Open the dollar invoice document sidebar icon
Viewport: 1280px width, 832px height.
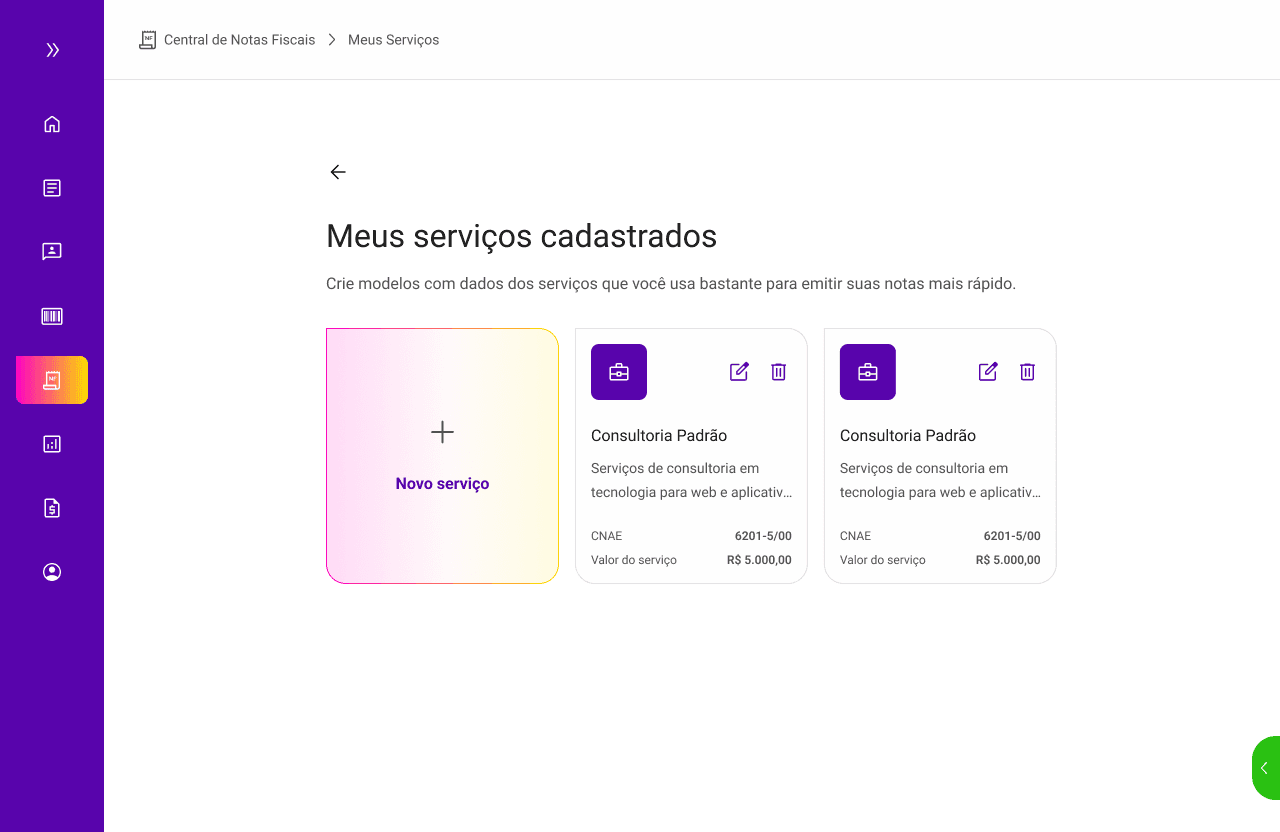[52, 508]
